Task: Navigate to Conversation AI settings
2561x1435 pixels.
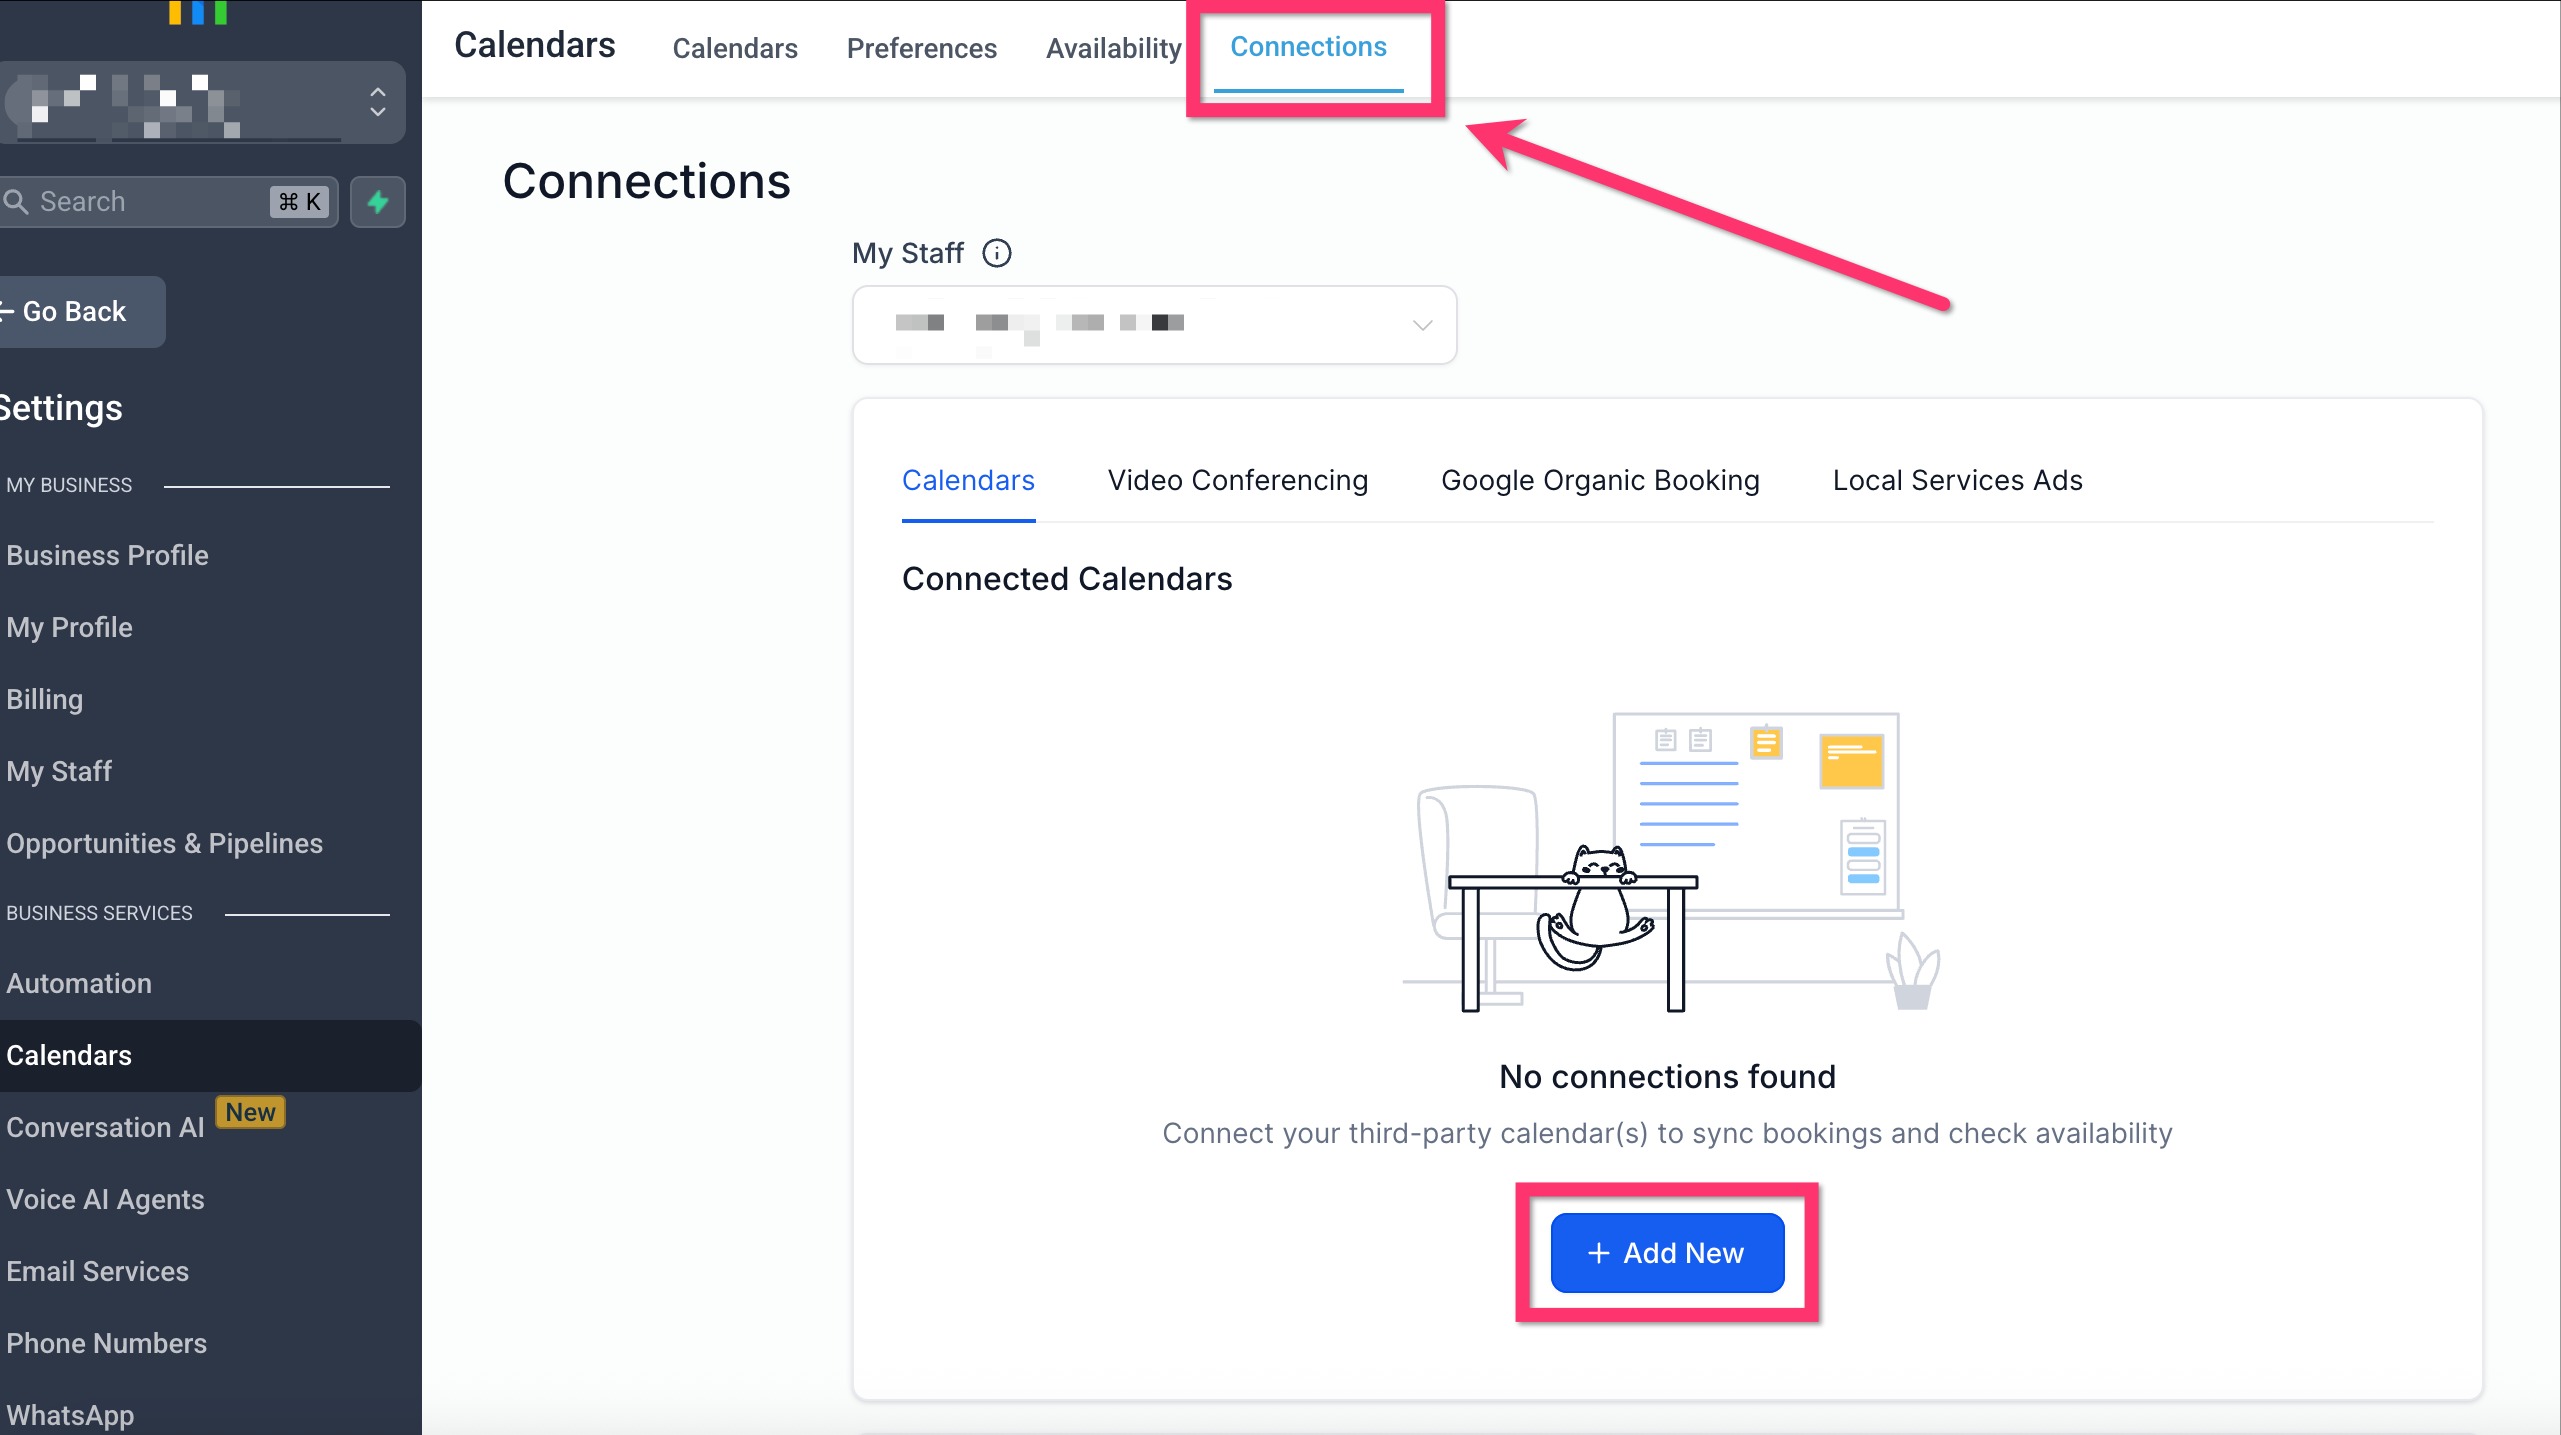Action: click(x=105, y=1128)
